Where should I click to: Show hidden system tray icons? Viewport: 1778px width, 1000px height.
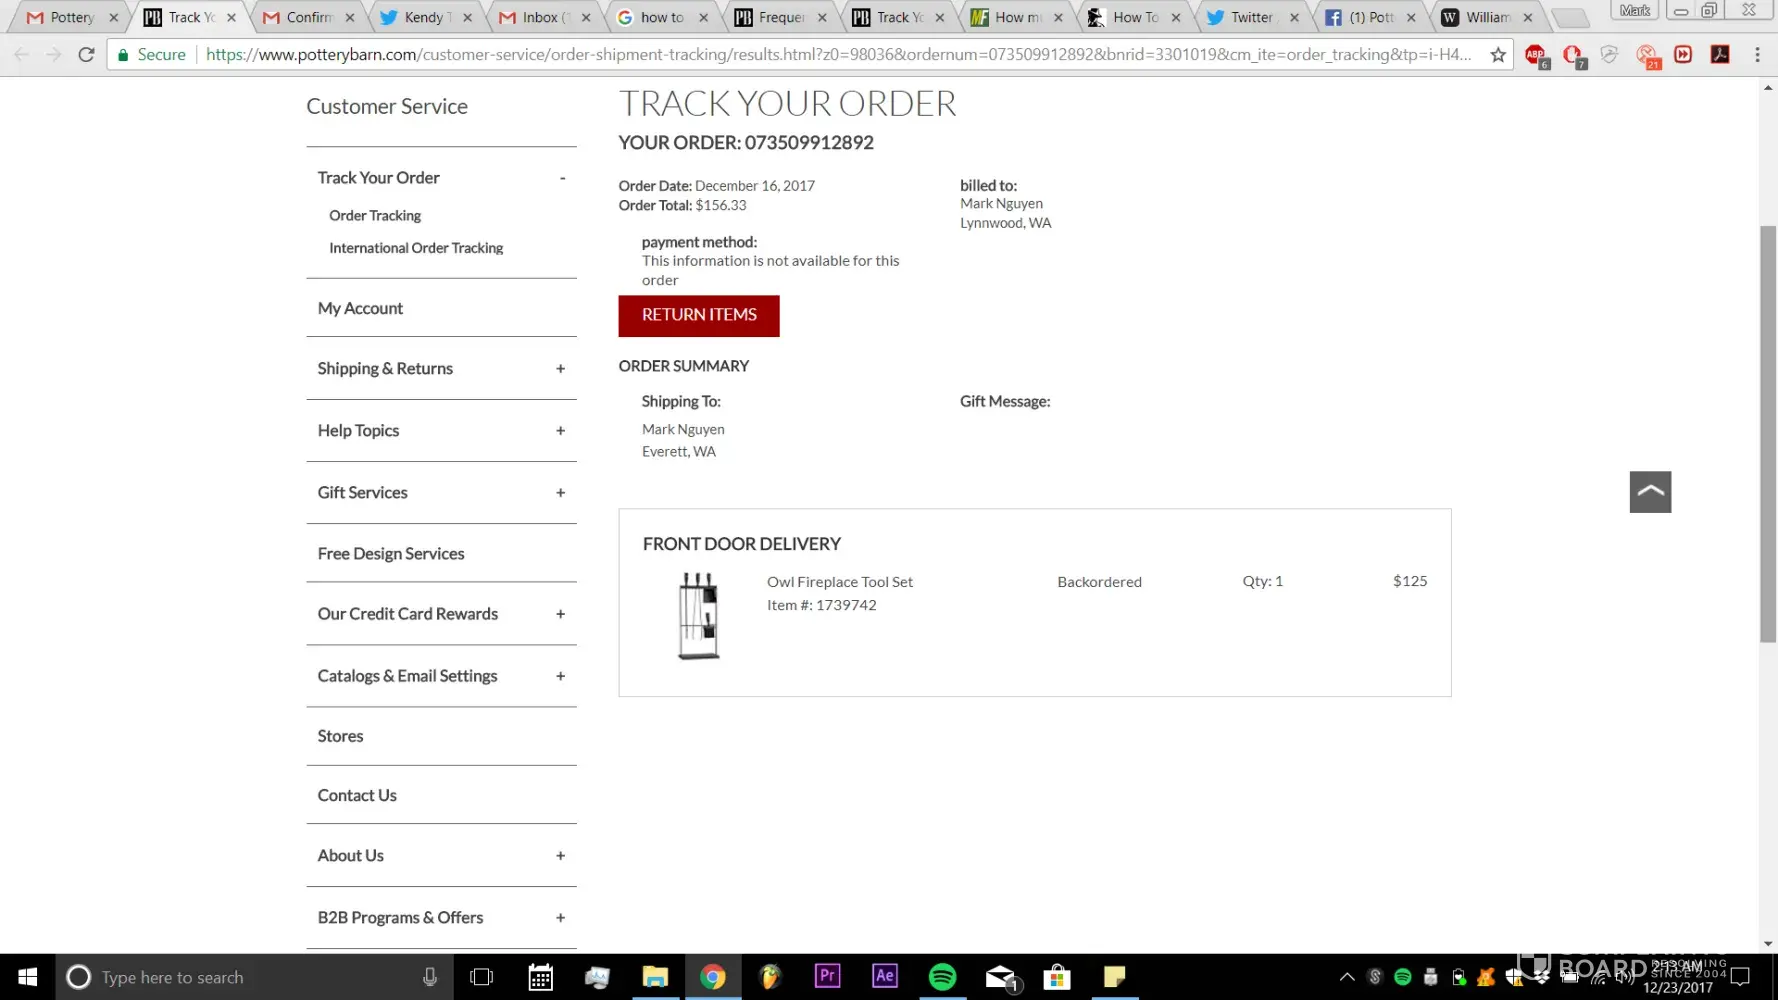[x=1347, y=977]
